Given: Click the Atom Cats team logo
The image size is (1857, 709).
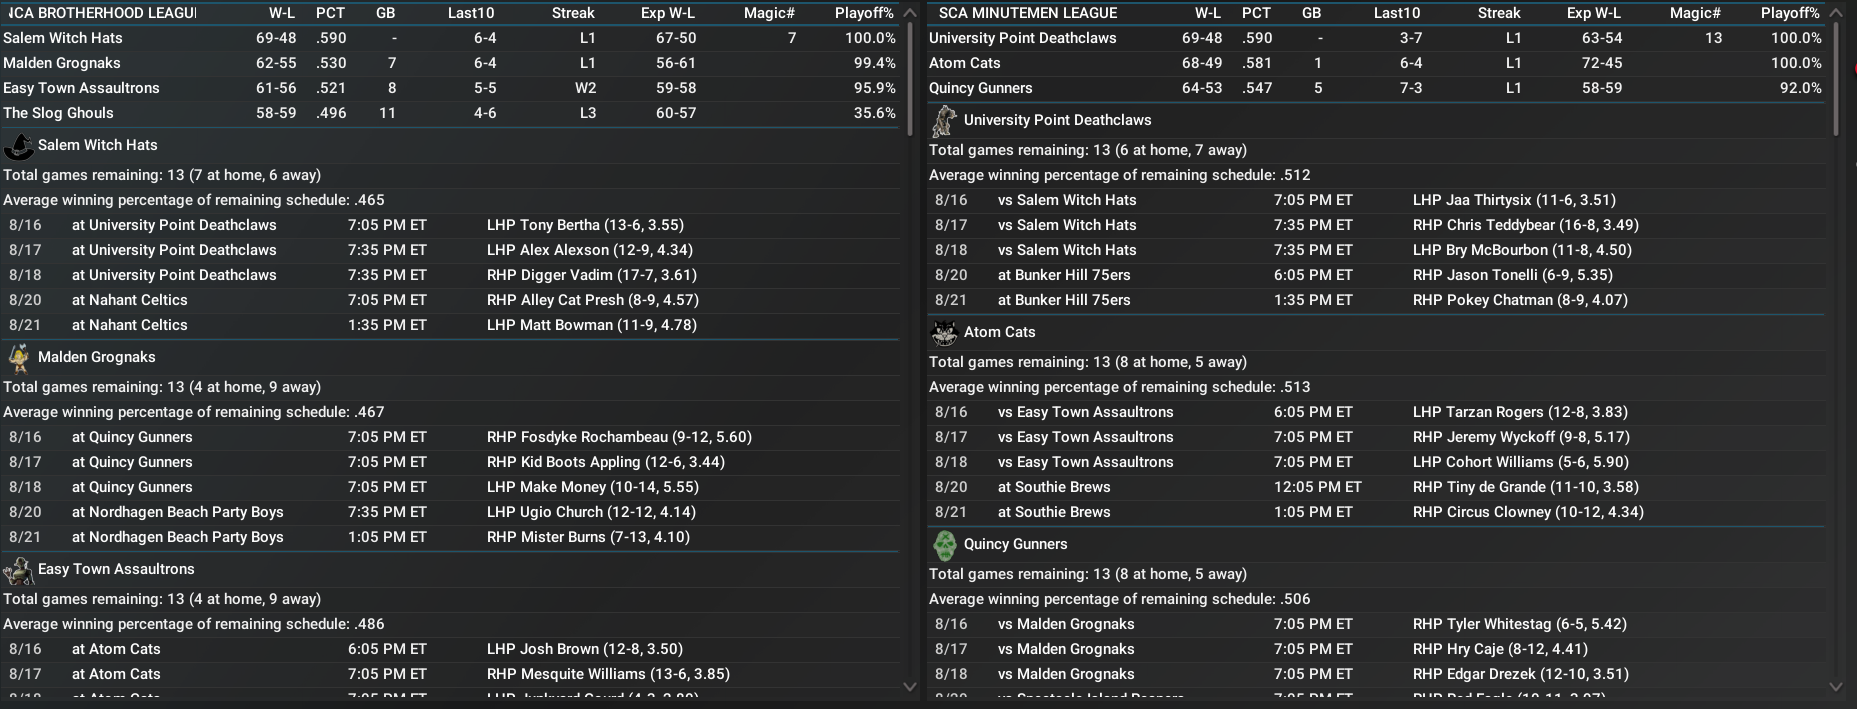Looking at the screenshot, I should point(944,333).
